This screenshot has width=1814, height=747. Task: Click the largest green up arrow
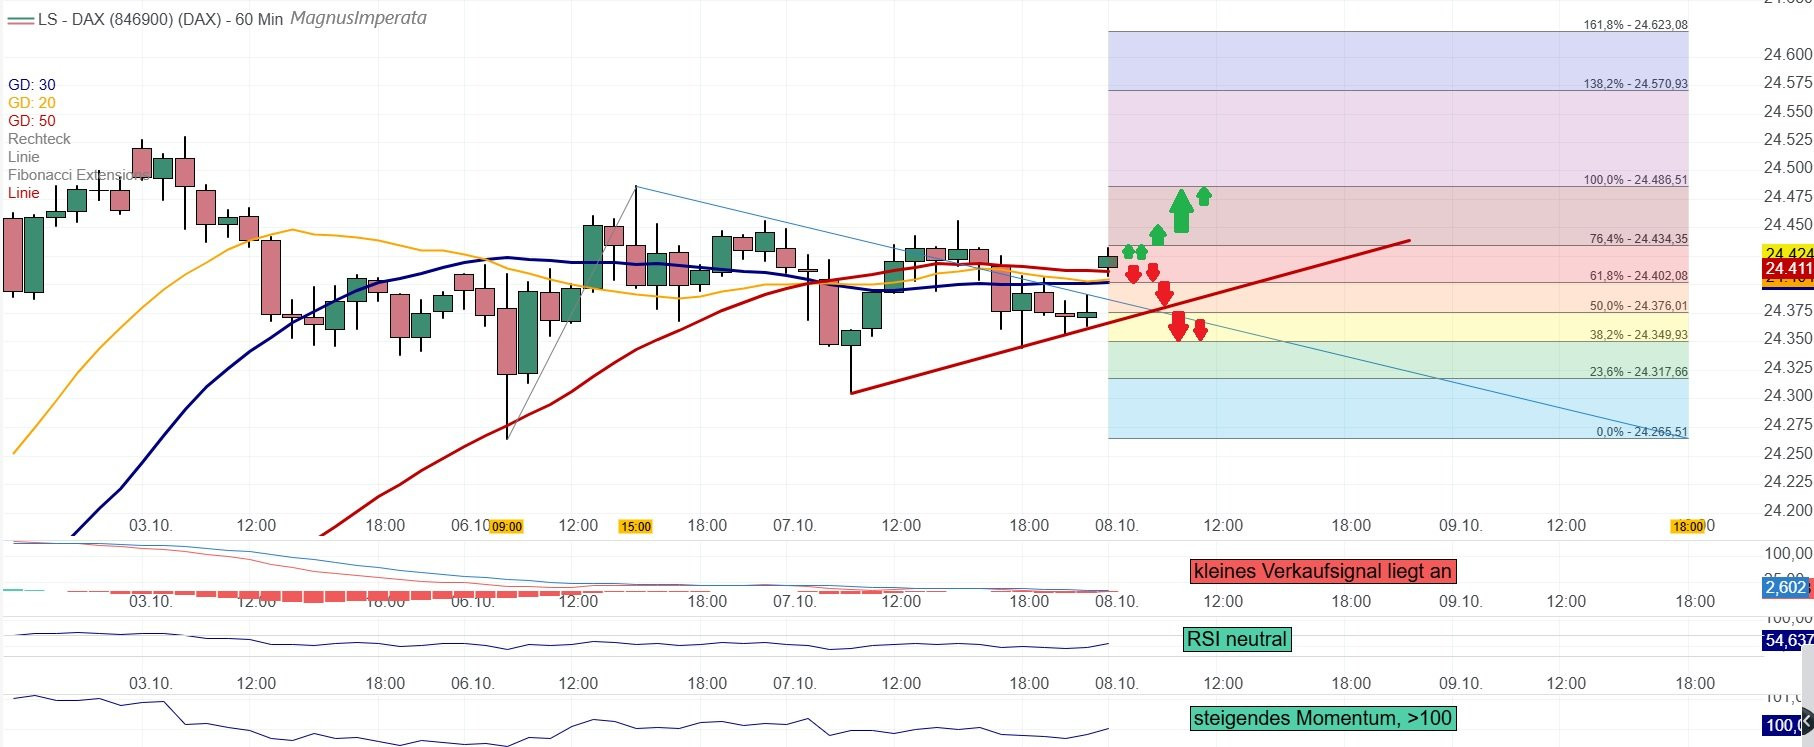(x=1181, y=211)
